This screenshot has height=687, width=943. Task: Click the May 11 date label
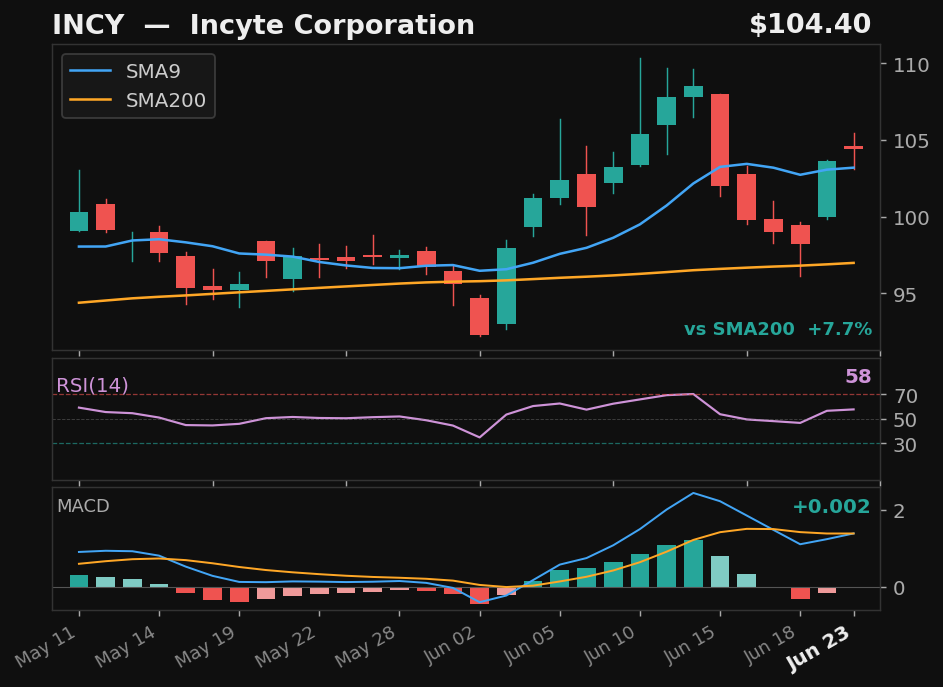tap(47, 646)
